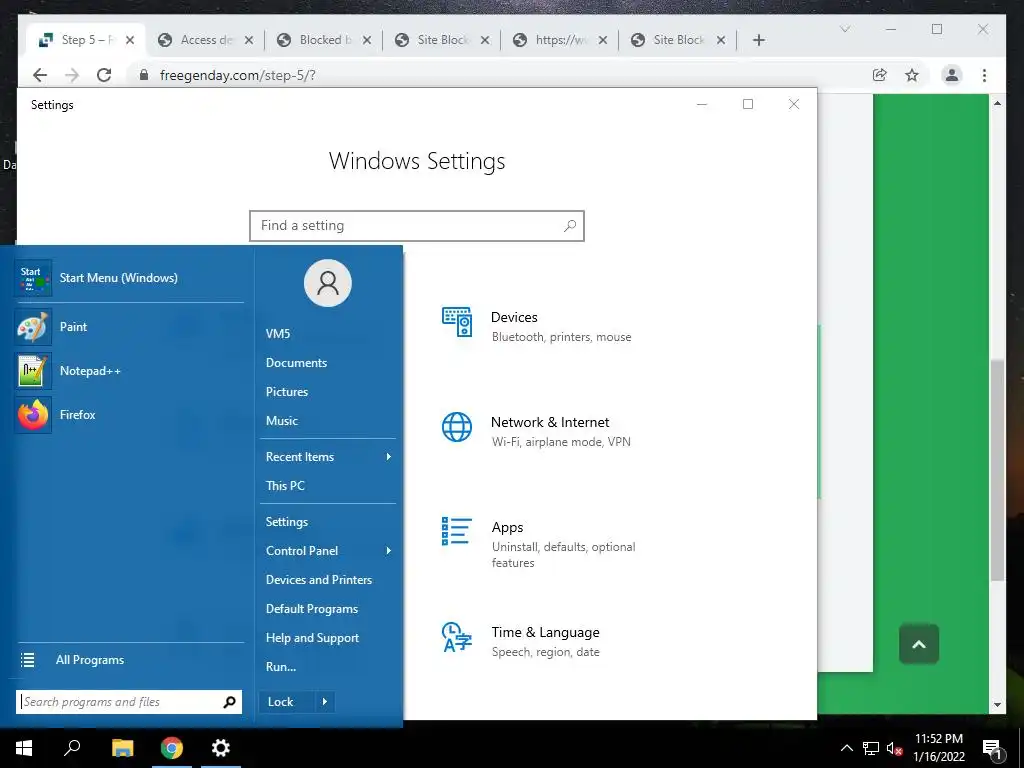Click the search magnifier in start menu
Image resolution: width=1024 pixels, height=768 pixels.
[x=229, y=702]
